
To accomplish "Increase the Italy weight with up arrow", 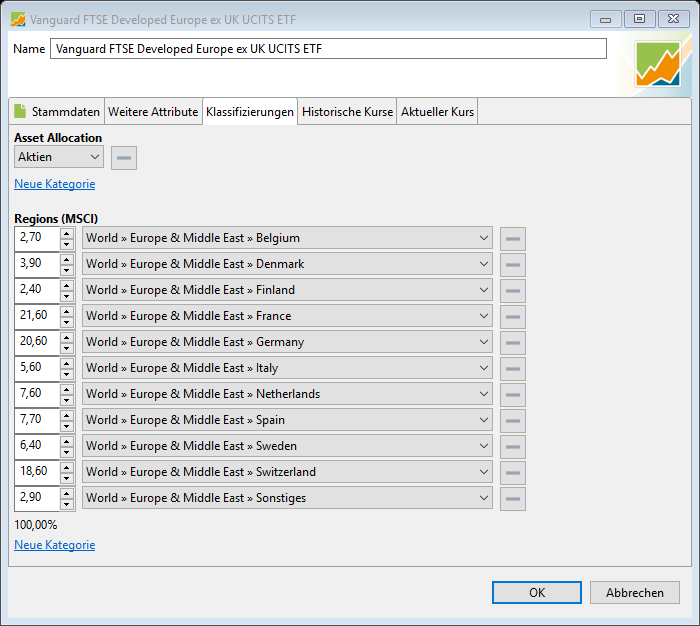I will 67,363.
